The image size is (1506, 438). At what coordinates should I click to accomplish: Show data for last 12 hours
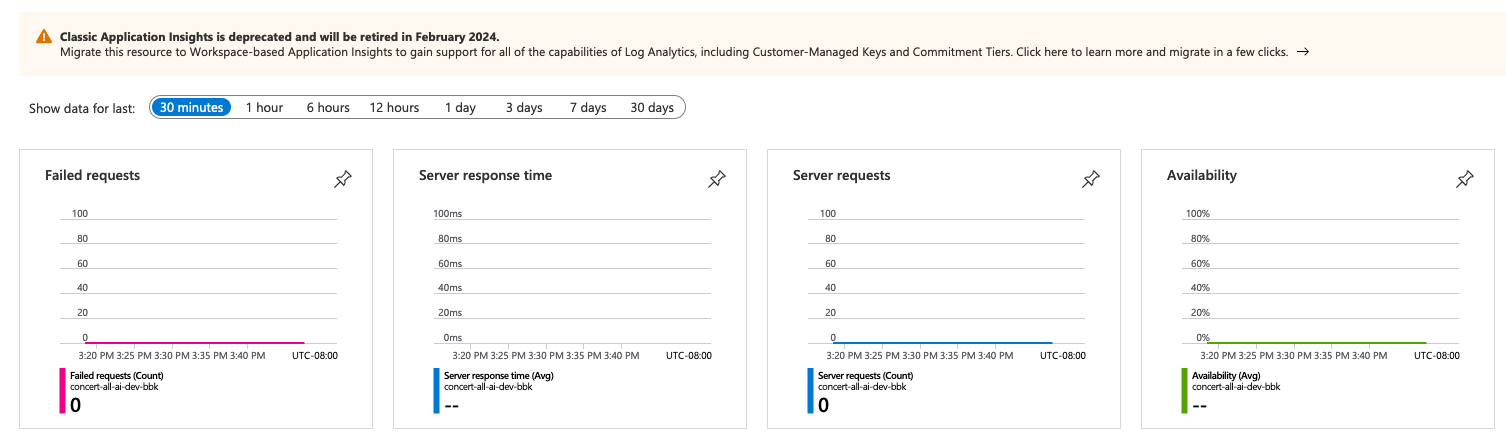394,108
